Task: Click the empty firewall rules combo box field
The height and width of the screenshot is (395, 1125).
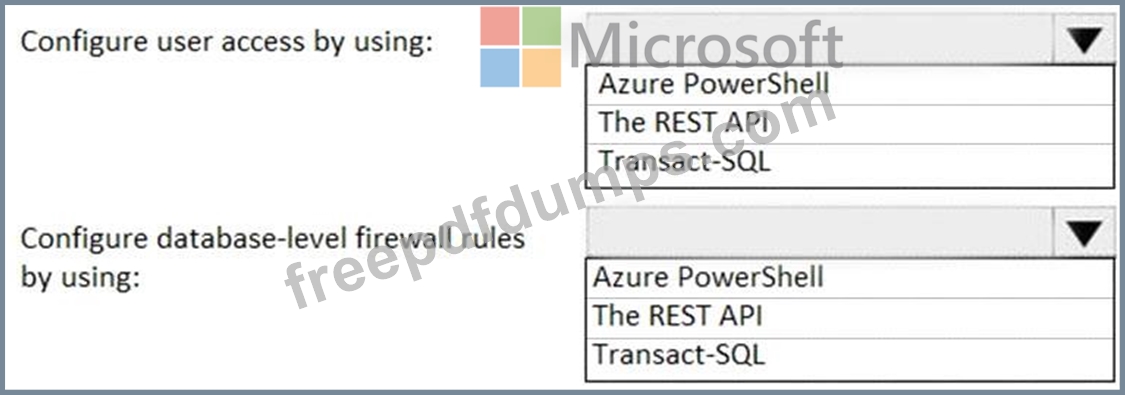Action: [820, 232]
